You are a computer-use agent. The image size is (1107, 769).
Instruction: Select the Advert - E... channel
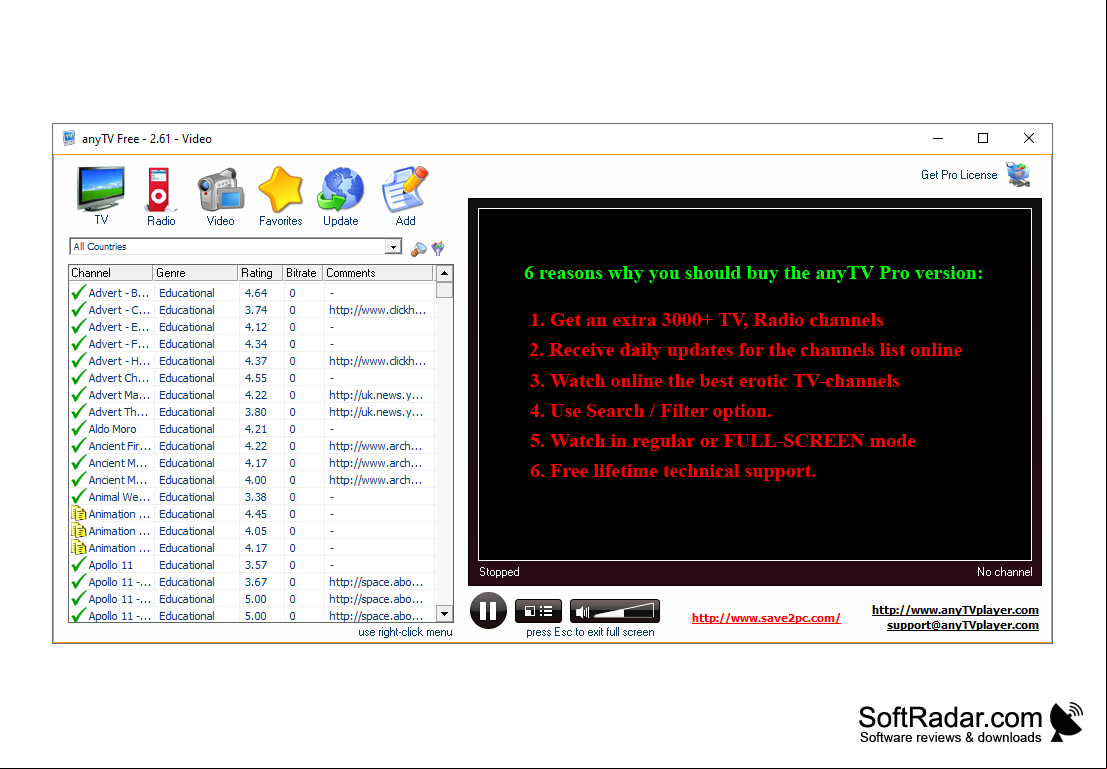[252, 327]
